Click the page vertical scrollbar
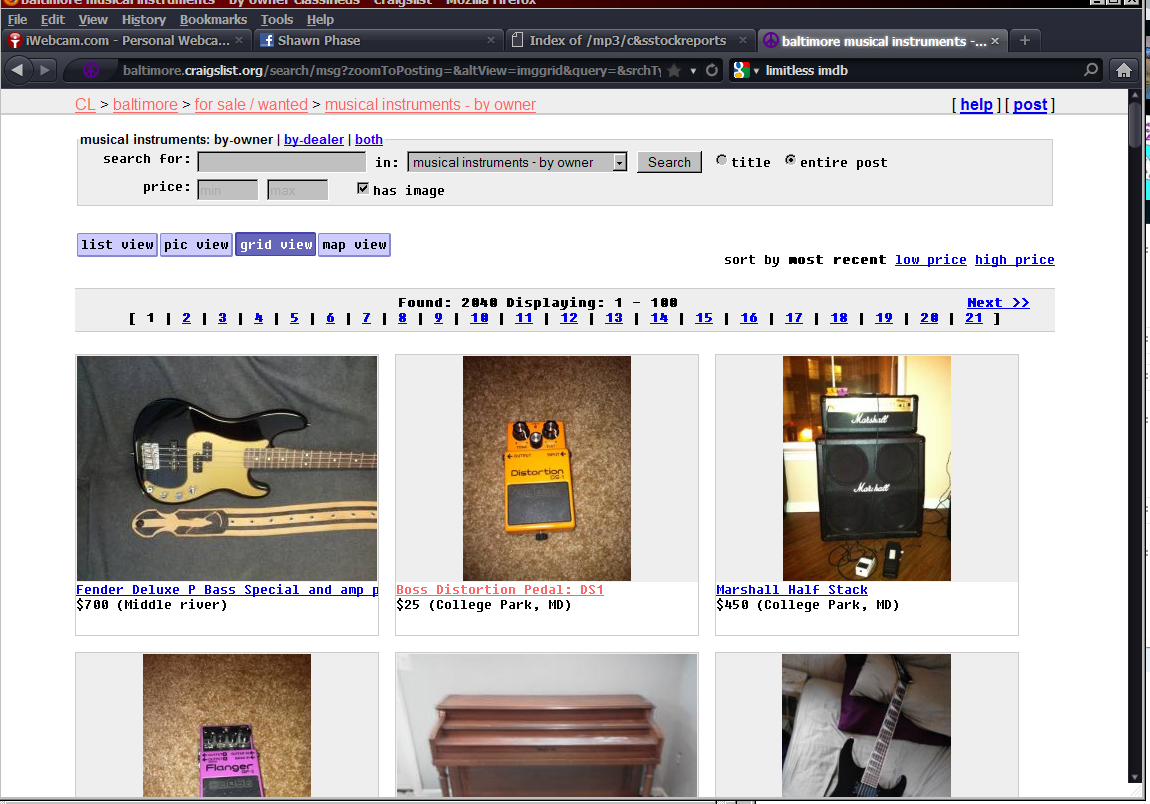The height and width of the screenshot is (804, 1150). click(x=1135, y=436)
